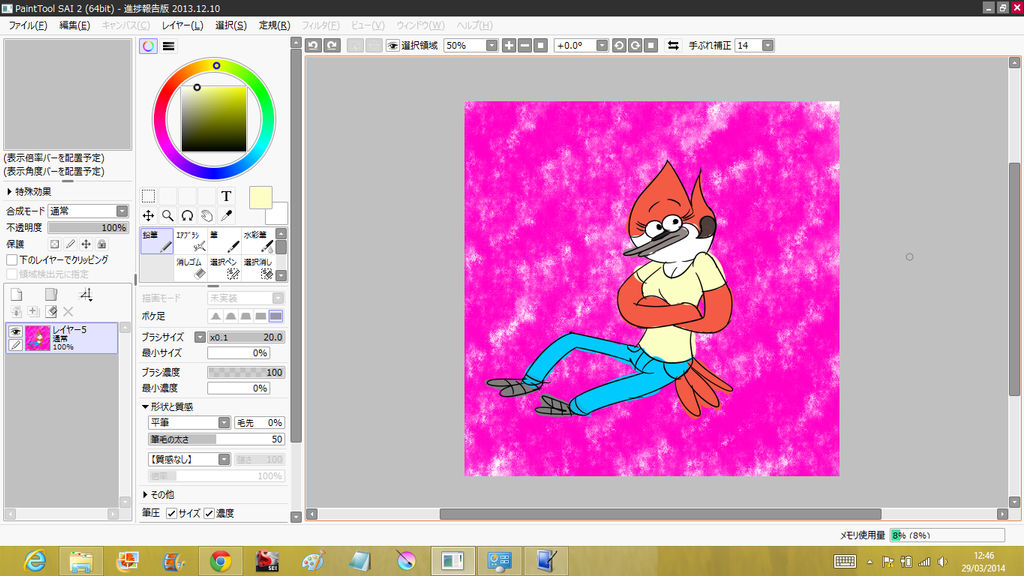Activate the Magnifier zoom tool
The height and width of the screenshot is (576, 1024).
click(167, 216)
